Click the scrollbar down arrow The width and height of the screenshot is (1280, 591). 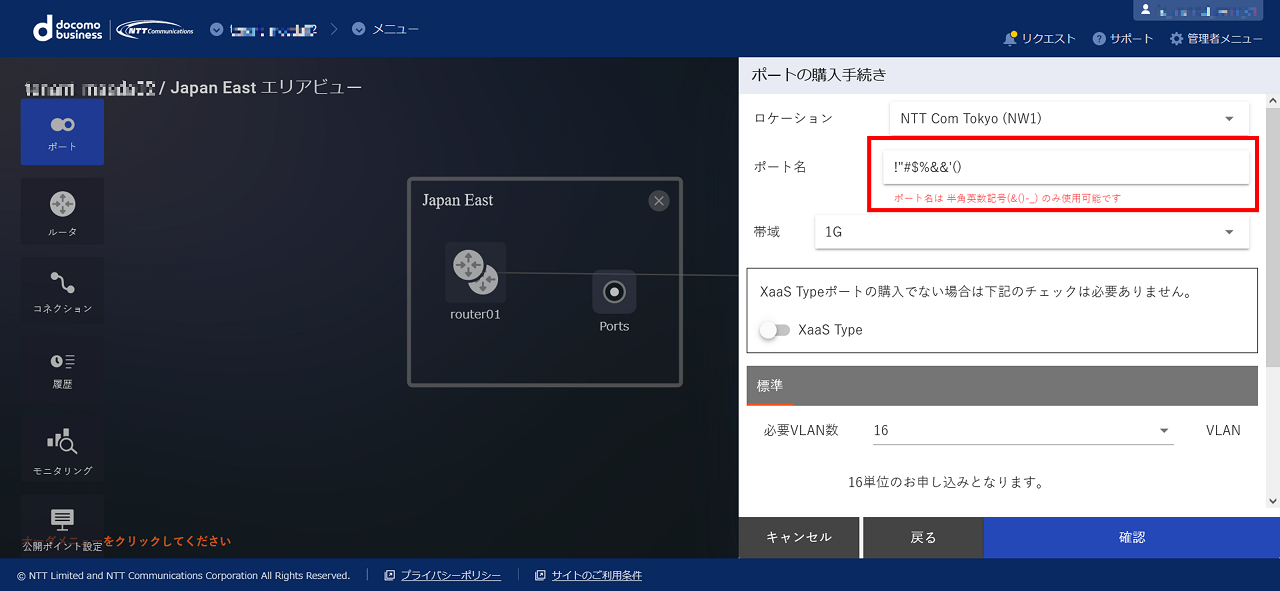point(1272,501)
